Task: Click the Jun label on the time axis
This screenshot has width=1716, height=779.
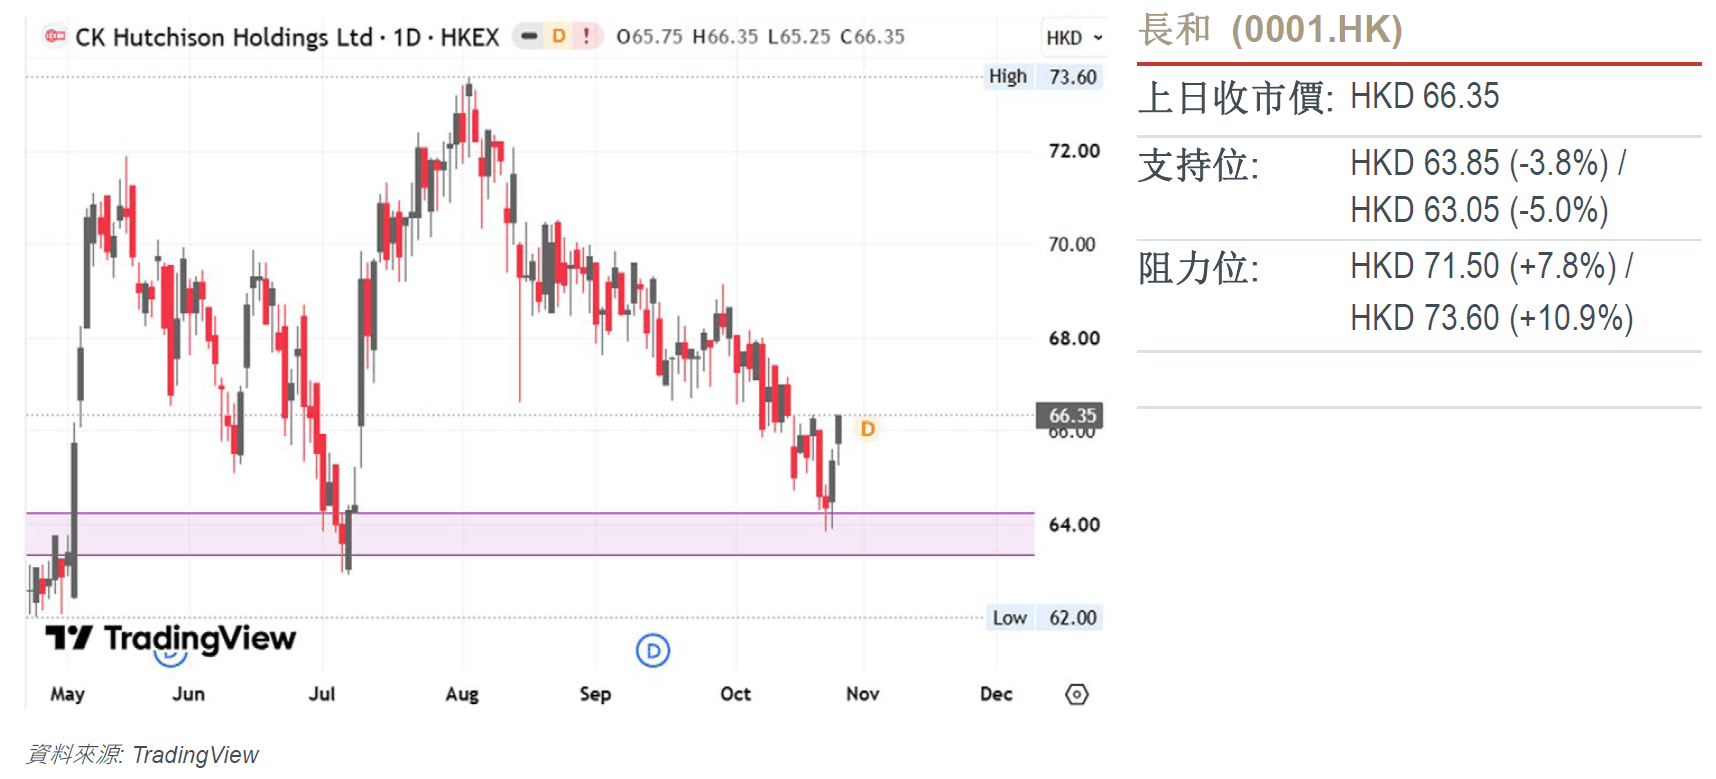Action: point(188,694)
